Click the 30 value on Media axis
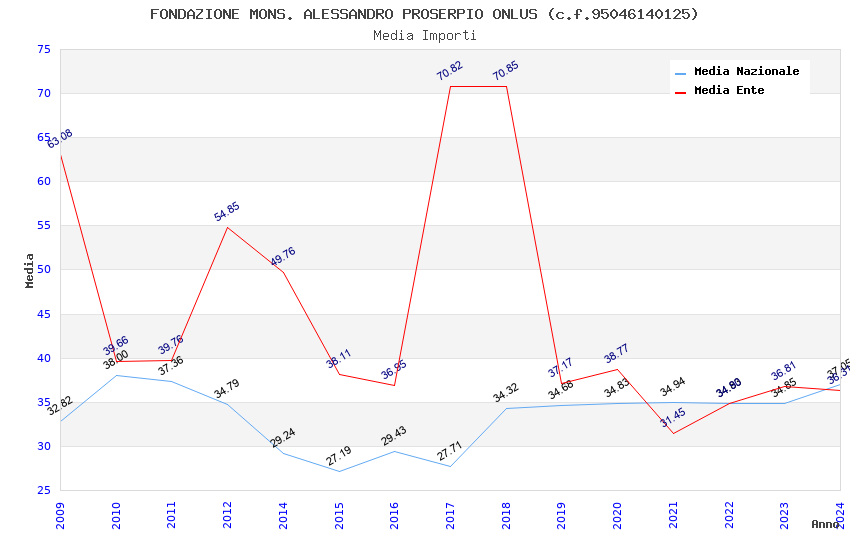The height and width of the screenshot is (550, 850). click(x=44, y=447)
